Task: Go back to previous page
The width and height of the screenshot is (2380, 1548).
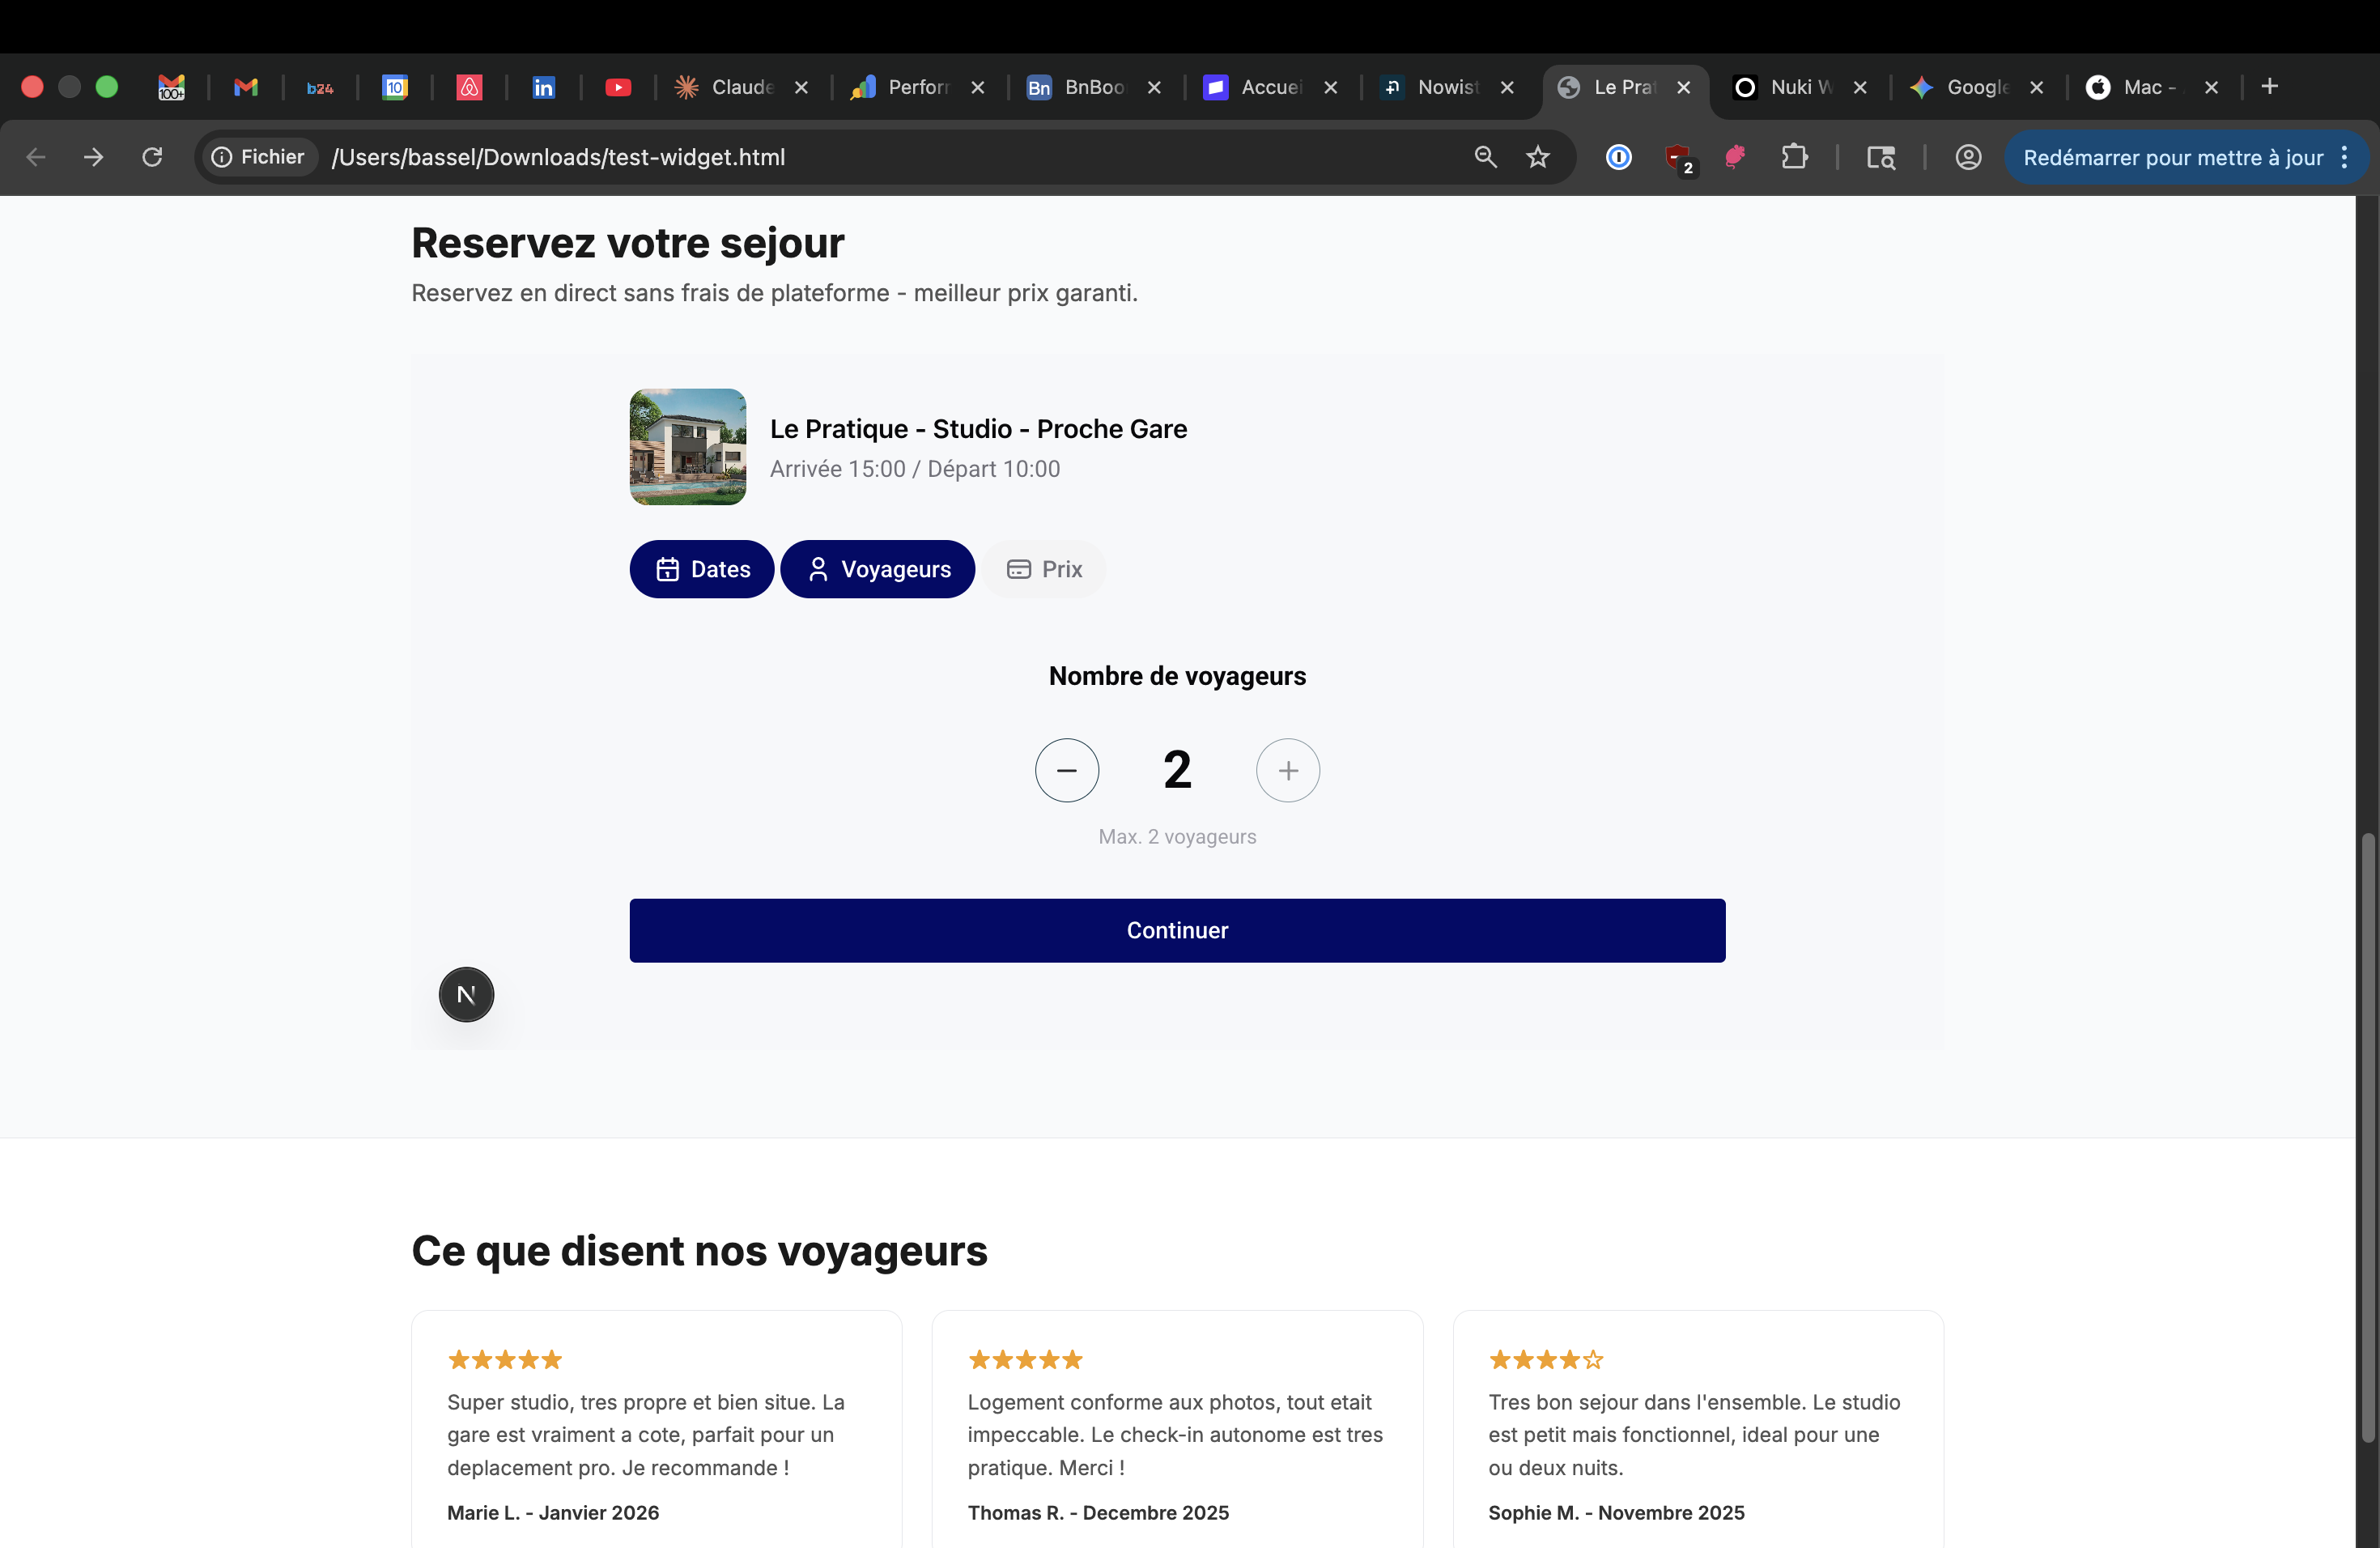Action: coord(36,157)
